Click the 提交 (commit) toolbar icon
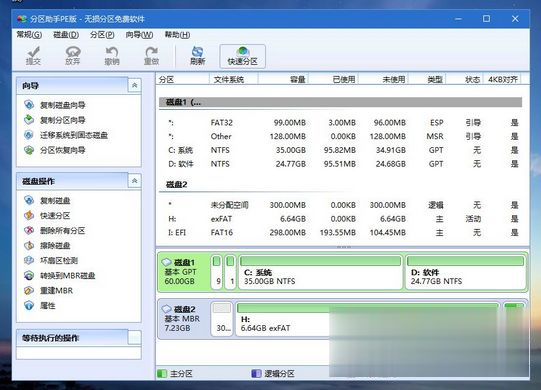Image resolution: width=541 pixels, height=390 pixels. coord(33,56)
